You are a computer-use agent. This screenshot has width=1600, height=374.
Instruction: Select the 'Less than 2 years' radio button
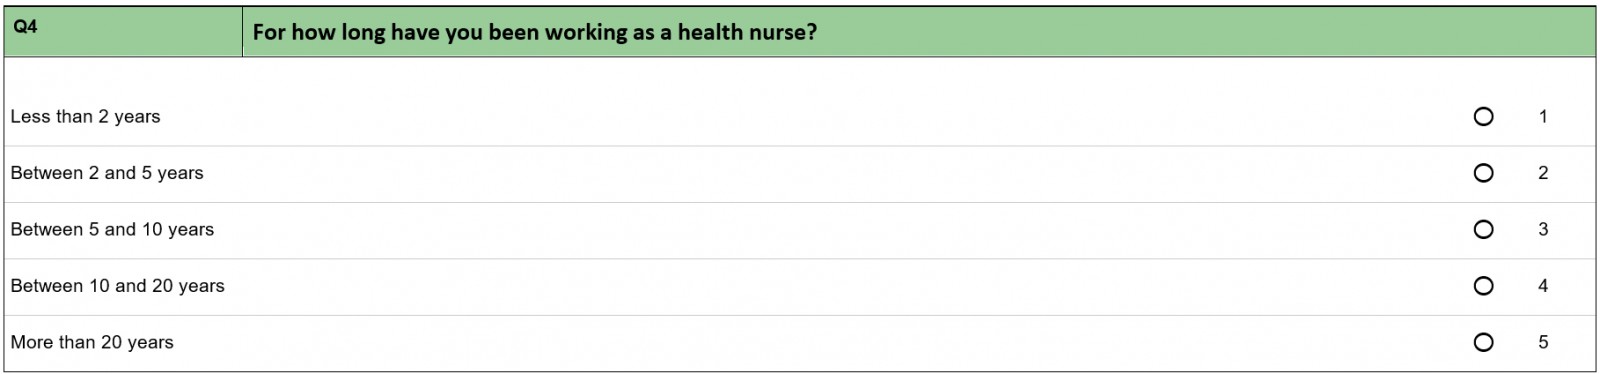click(x=1483, y=117)
